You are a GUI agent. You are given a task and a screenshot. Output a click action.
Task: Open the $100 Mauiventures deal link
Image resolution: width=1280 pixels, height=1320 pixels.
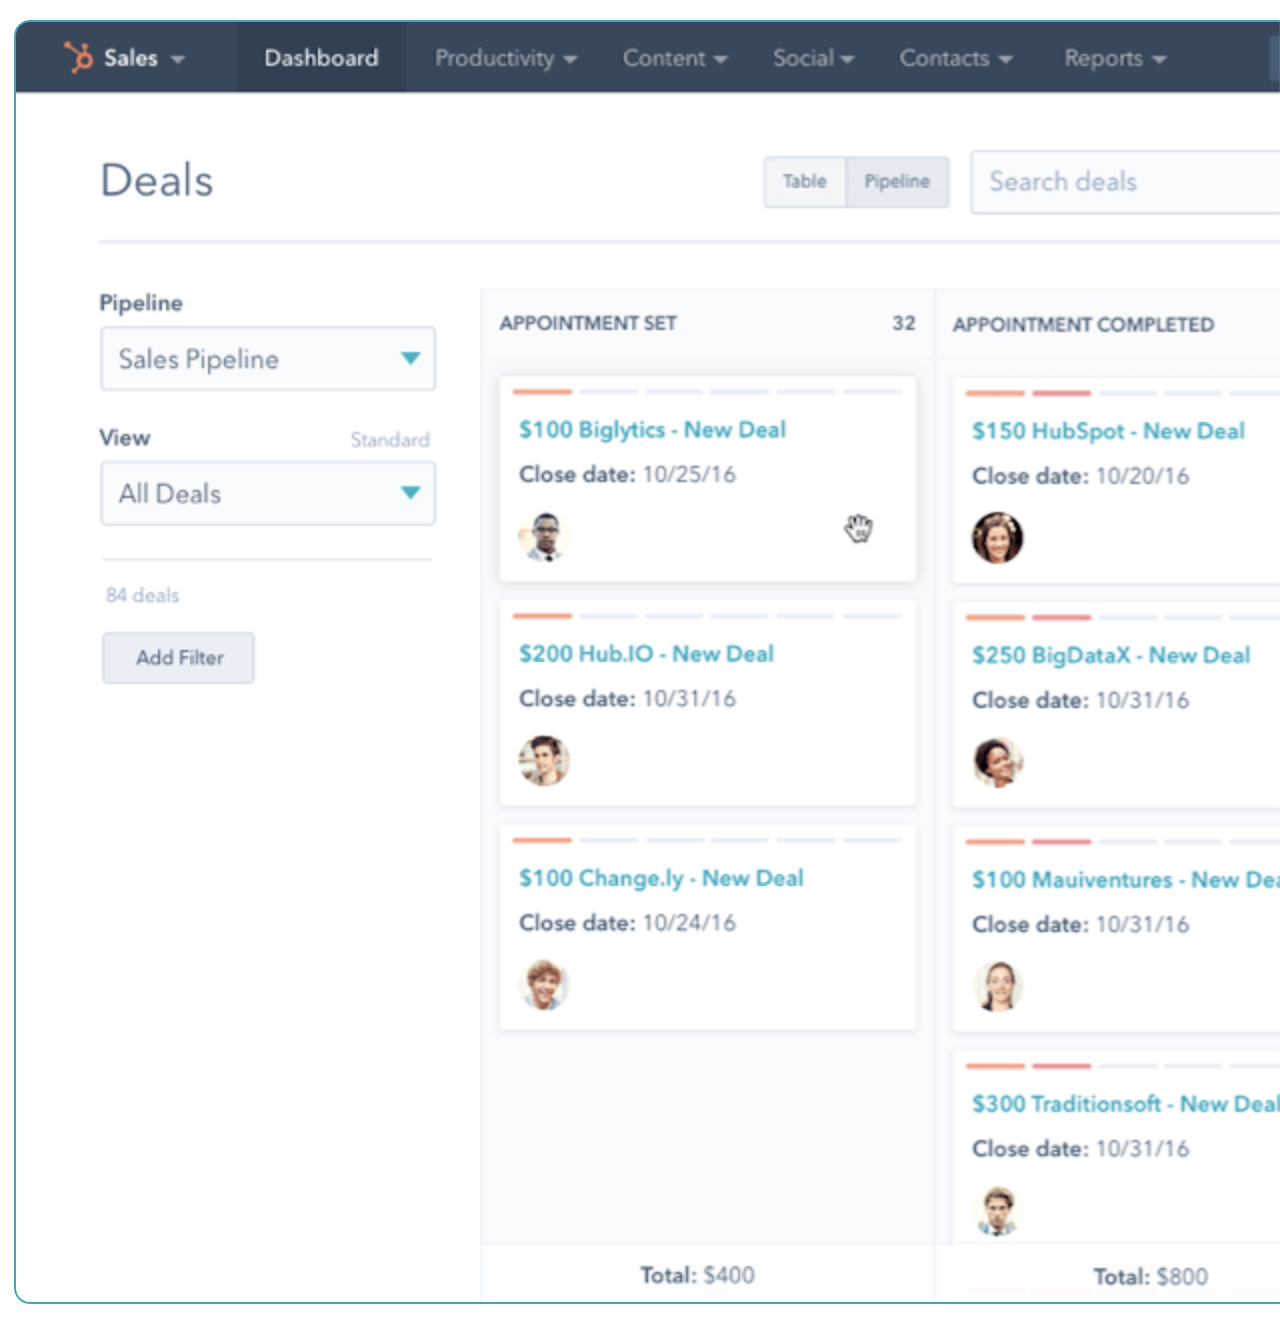[x=1125, y=880]
